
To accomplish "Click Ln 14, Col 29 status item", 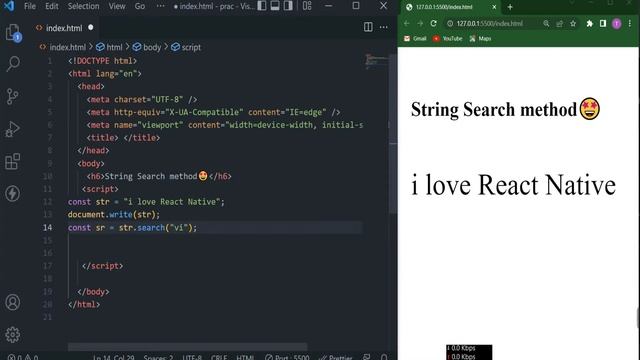I will [x=113, y=357].
